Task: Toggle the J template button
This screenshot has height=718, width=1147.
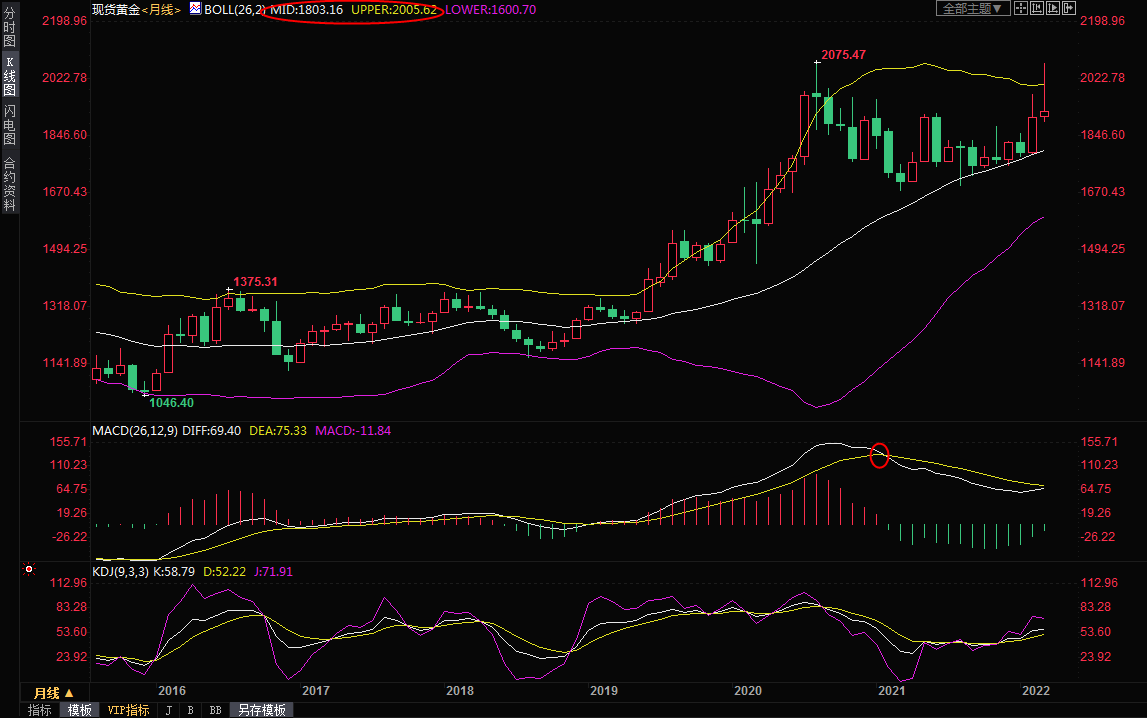Action: pyautogui.click(x=167, y=710)
